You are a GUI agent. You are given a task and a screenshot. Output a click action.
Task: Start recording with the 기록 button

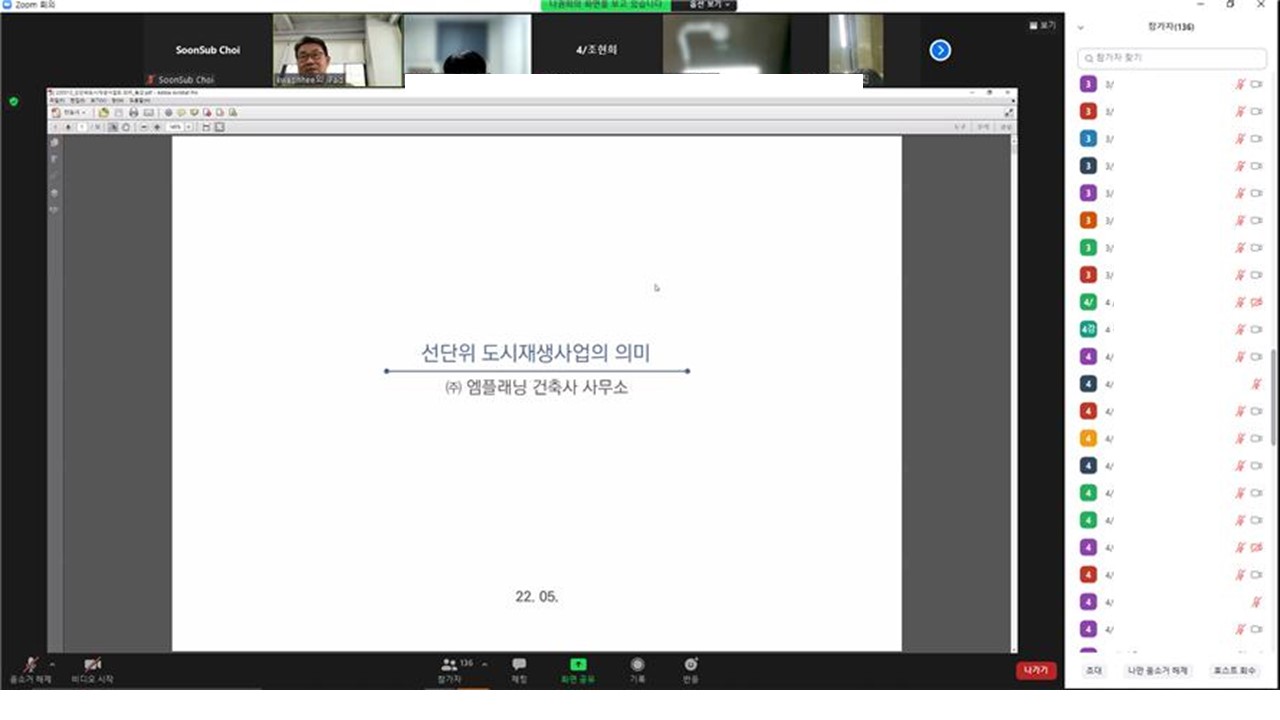tap(637, 670)
